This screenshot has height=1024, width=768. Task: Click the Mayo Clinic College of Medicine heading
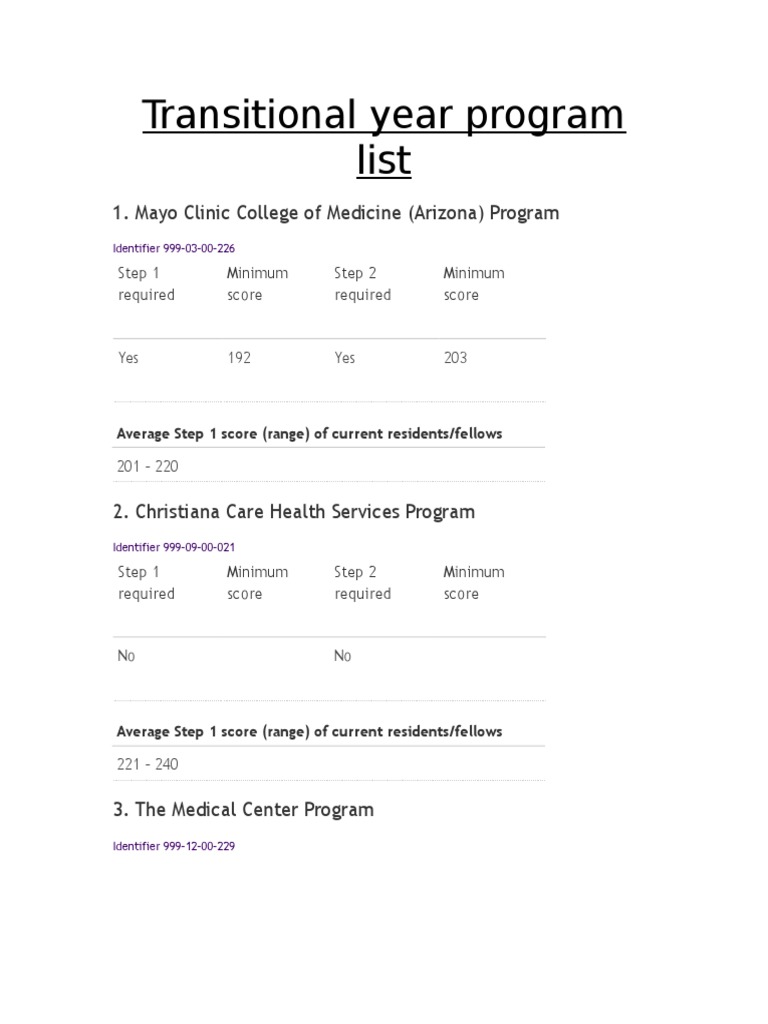[x=336, y=213]
